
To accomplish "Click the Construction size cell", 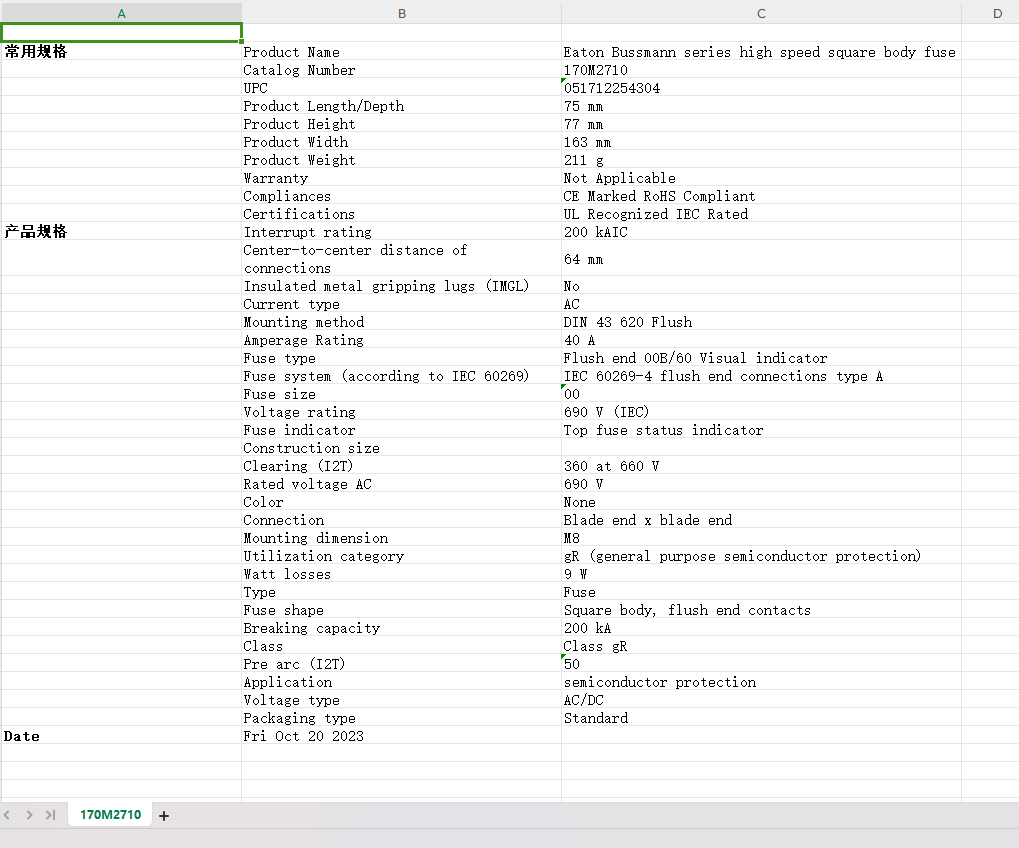I will click(x=402, y=448).
